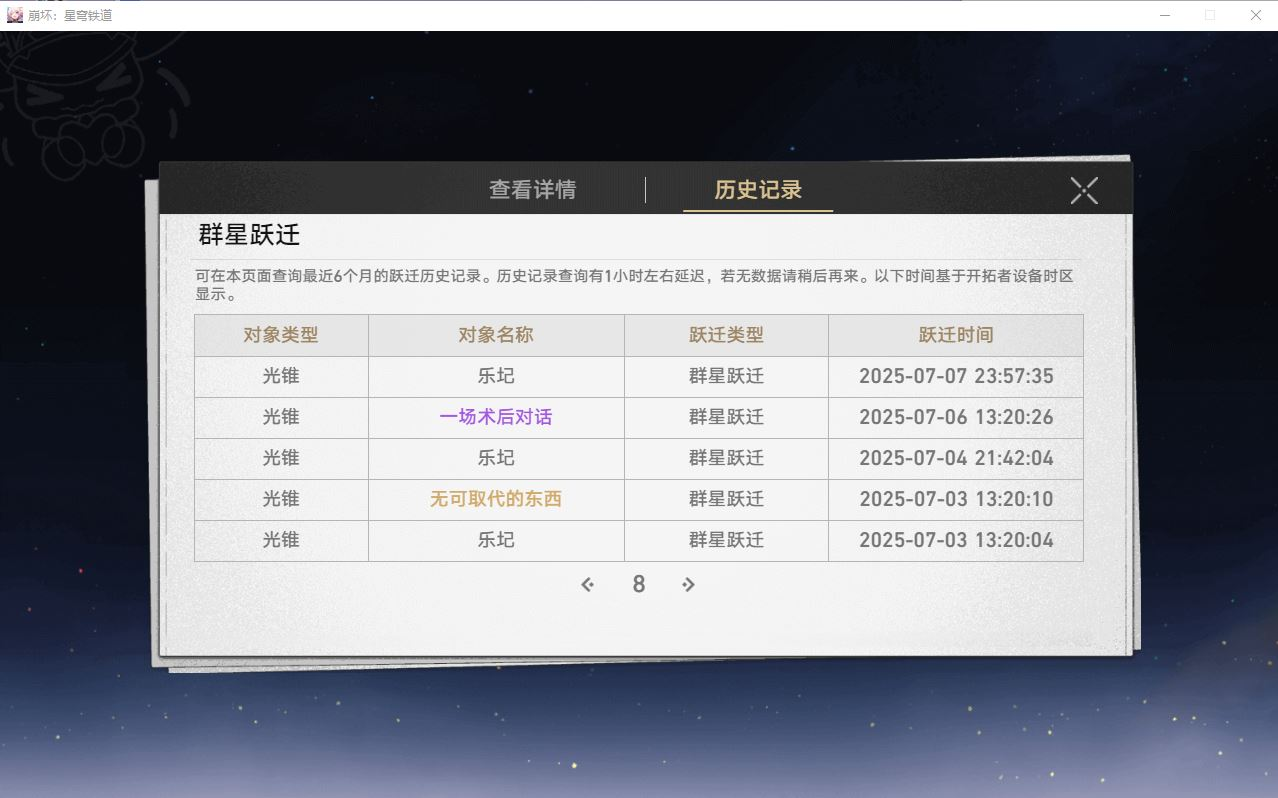Maximize the 崩坏：星穹铁道 window
The image size is (1278, 798).
1209,15
